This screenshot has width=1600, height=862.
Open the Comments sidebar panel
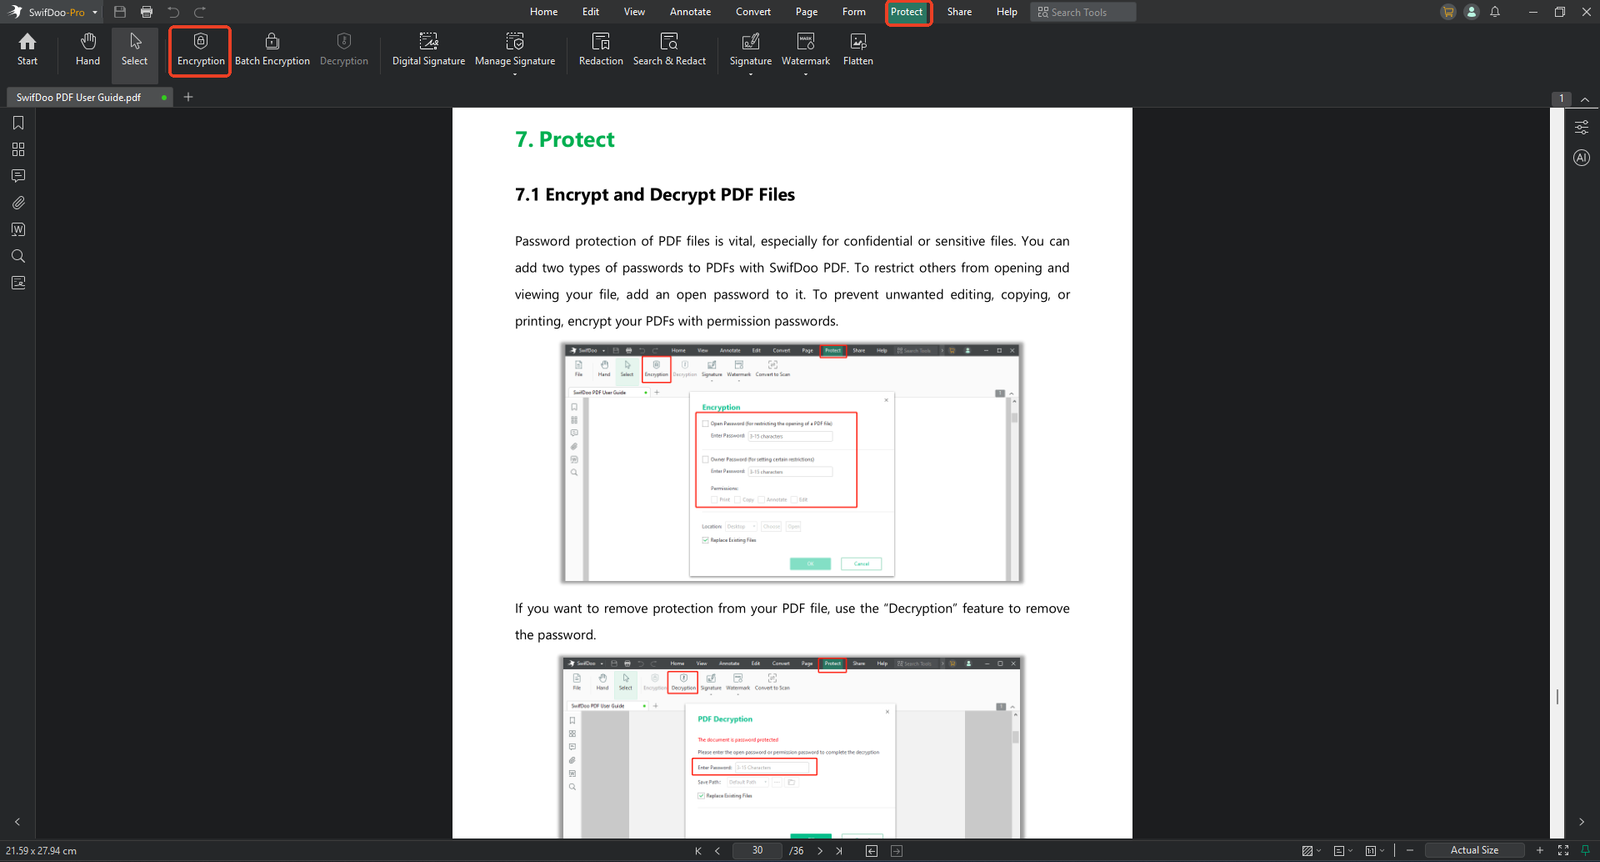(18, 176)
